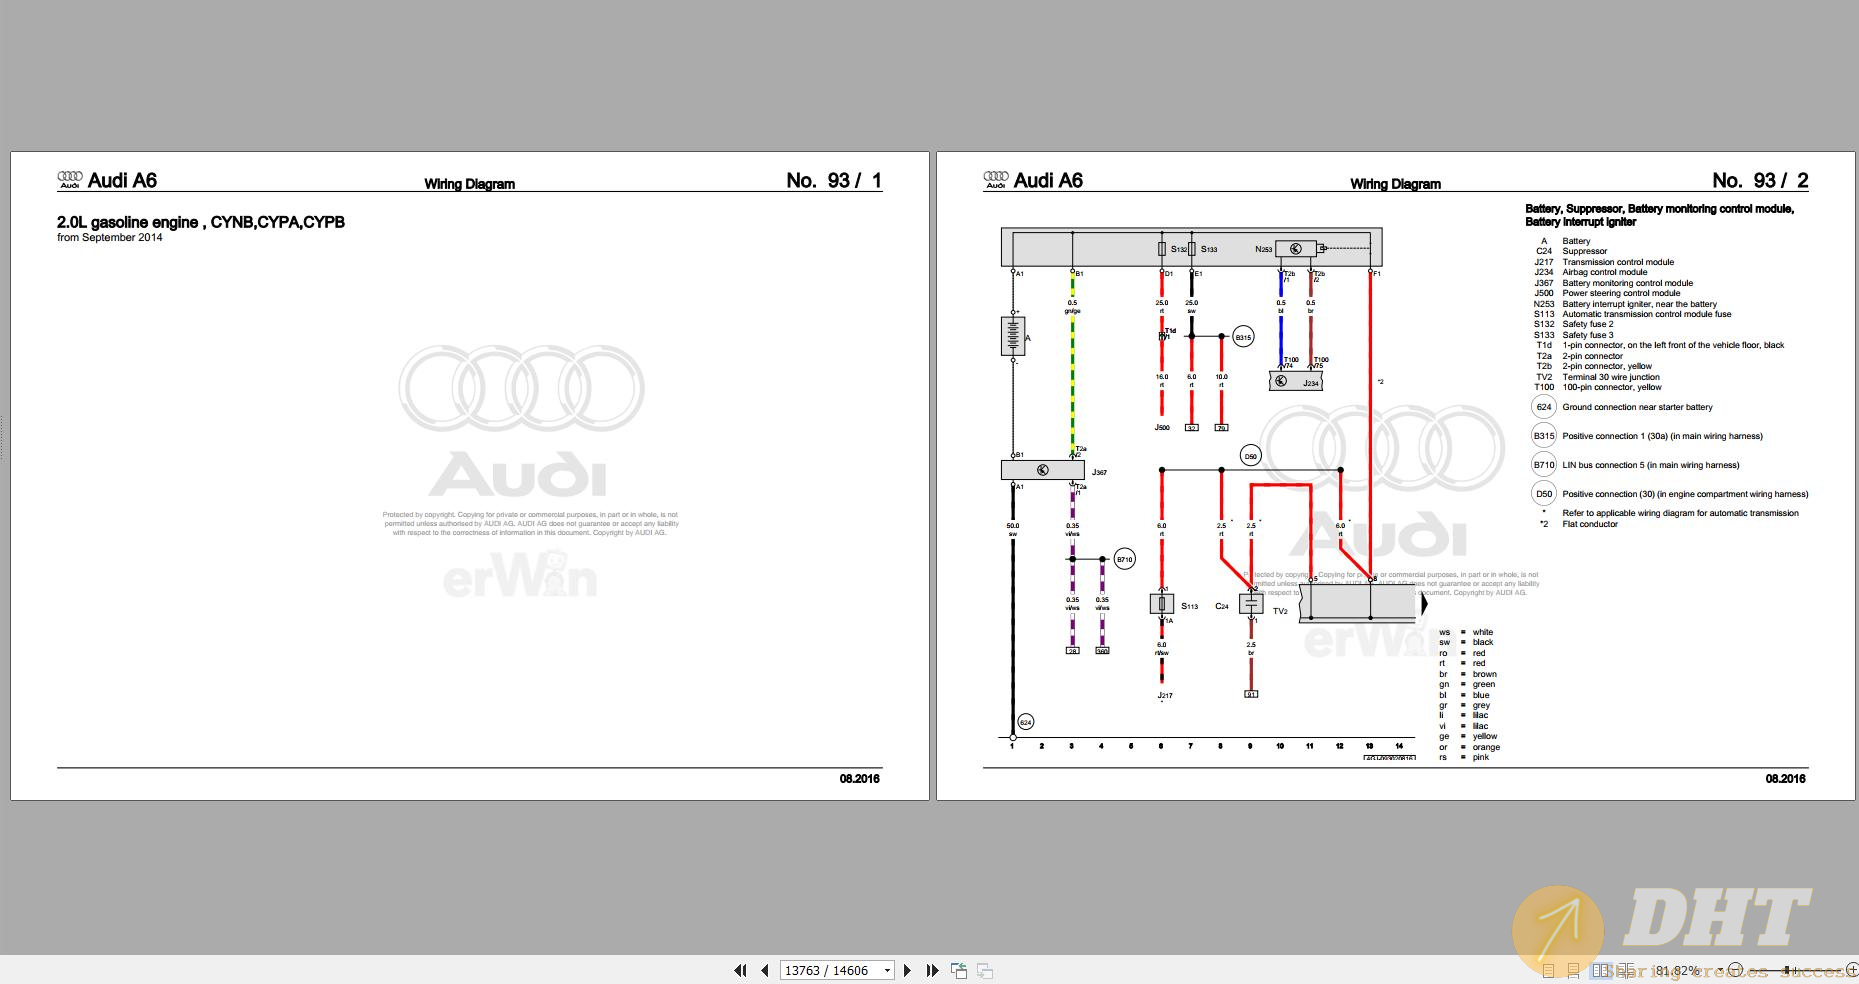Click the '08.2016' date on the right page
Viewport: 1859px width, 984px height.
point(1786,778)
